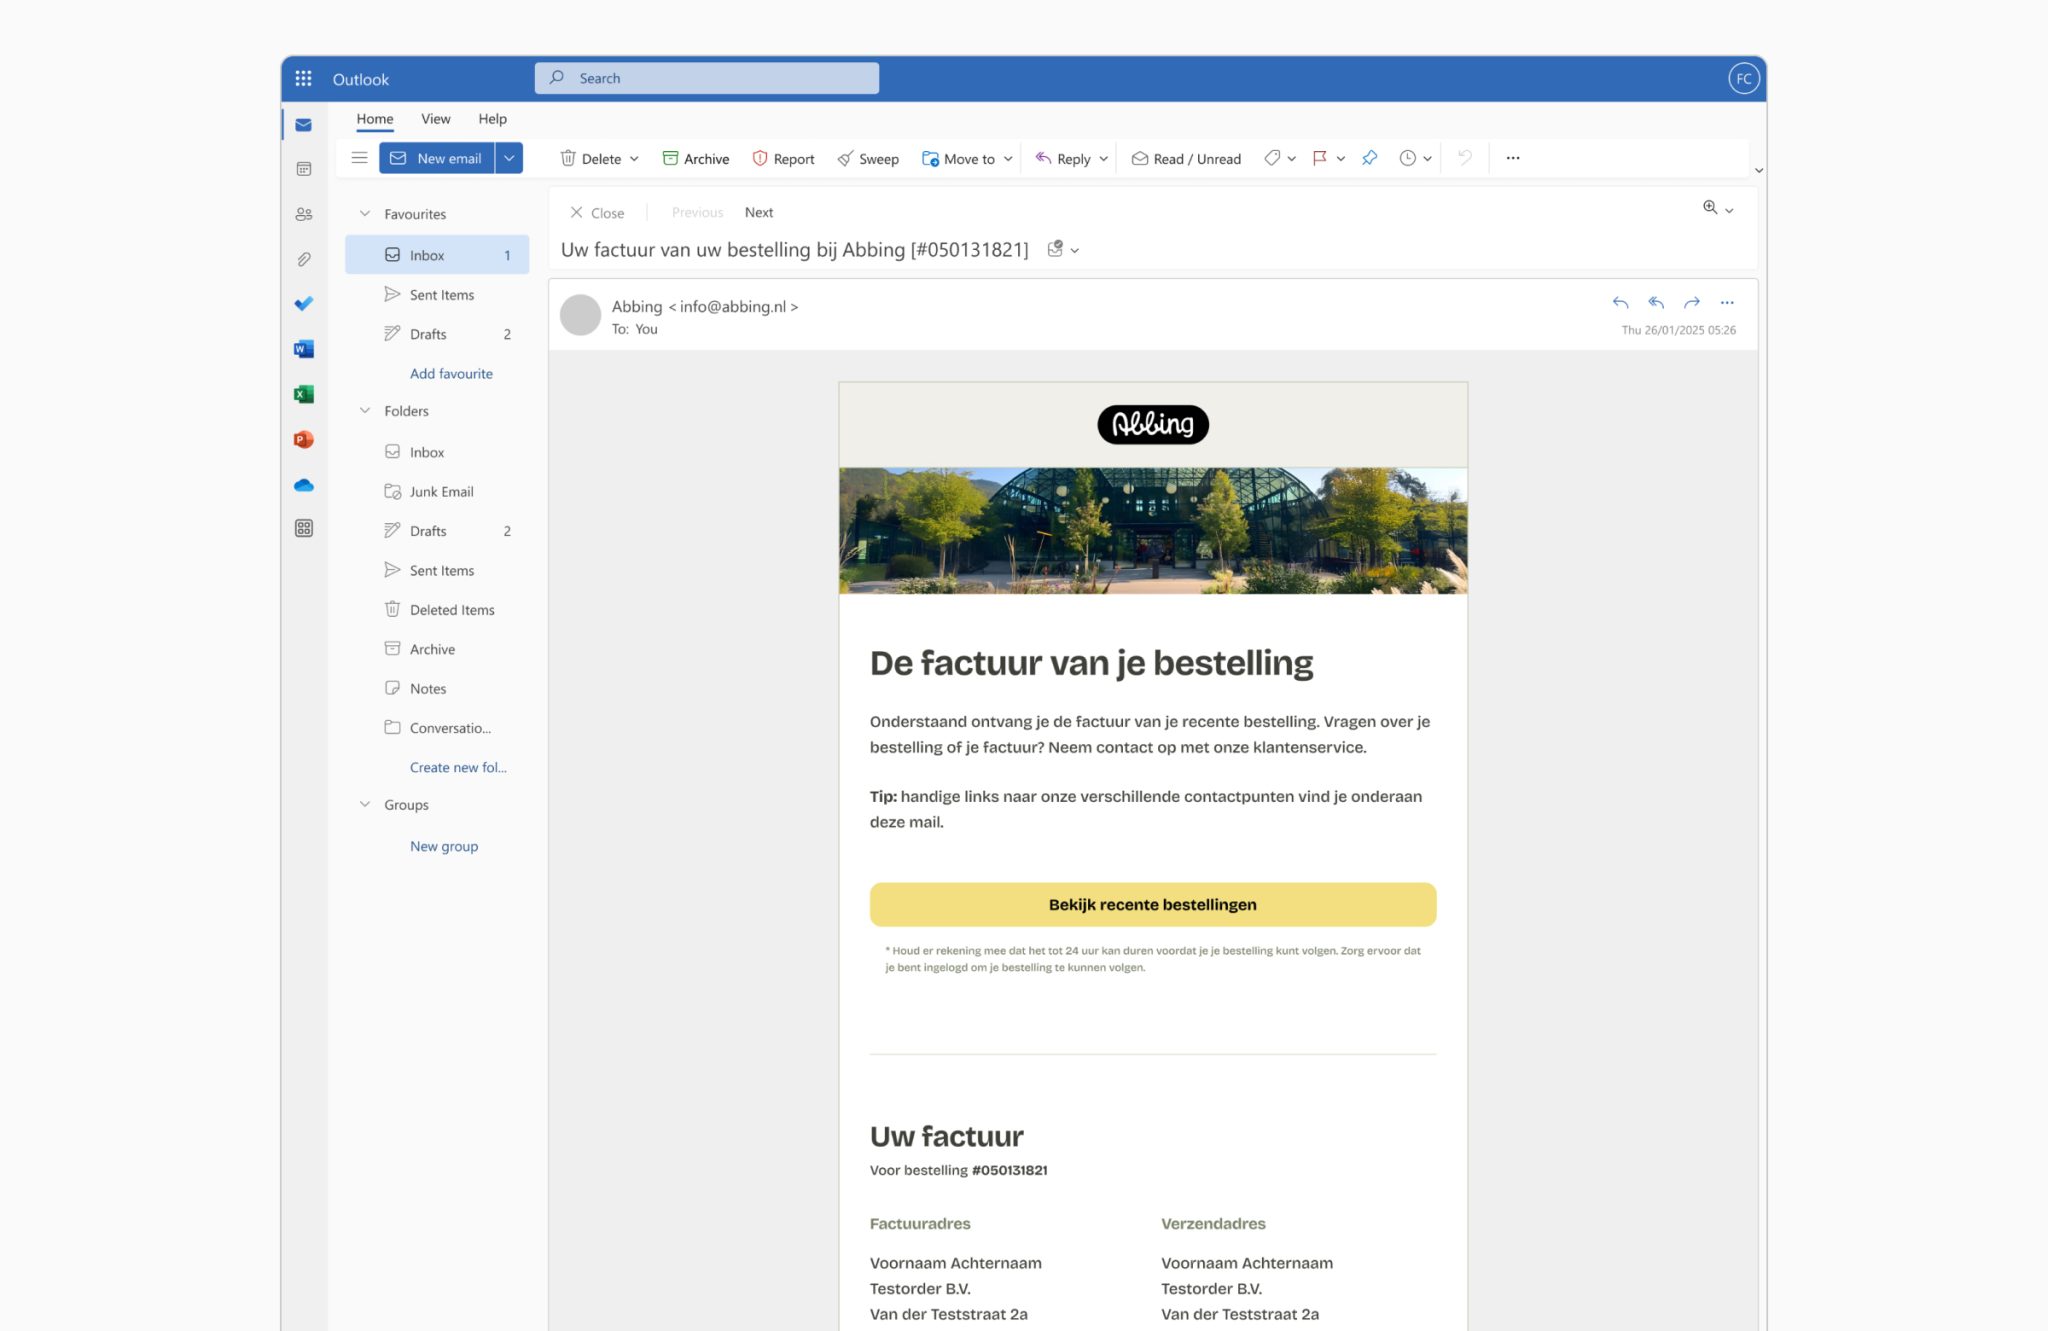The image size is (2048, 1331).
Task: Expand the Snooze dropdown arrow
Action: point(1428,159)
